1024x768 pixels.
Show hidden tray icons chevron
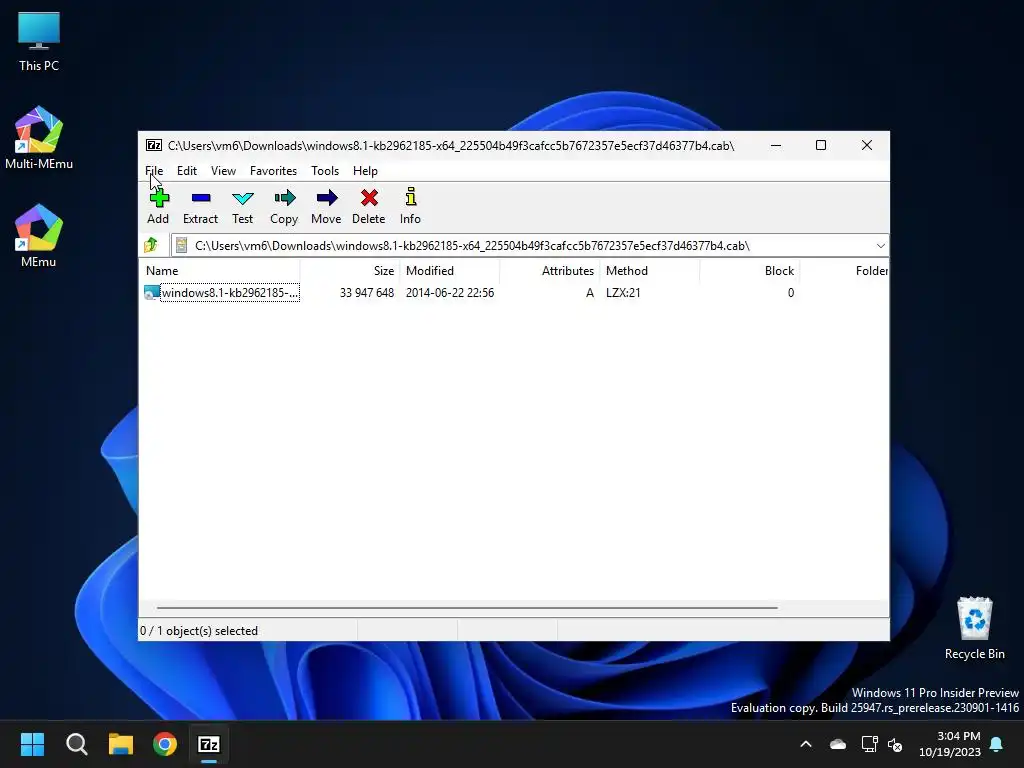806,744
